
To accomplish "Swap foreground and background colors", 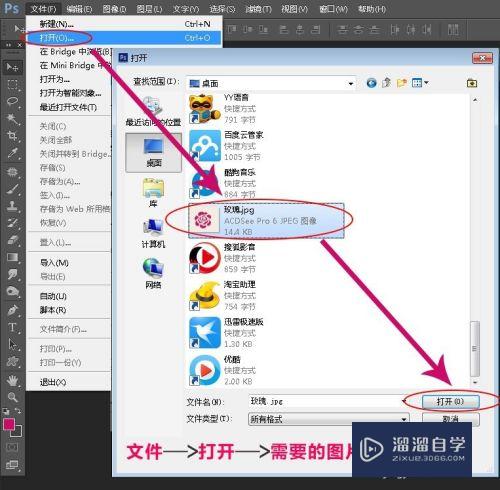I will point(18,411).
